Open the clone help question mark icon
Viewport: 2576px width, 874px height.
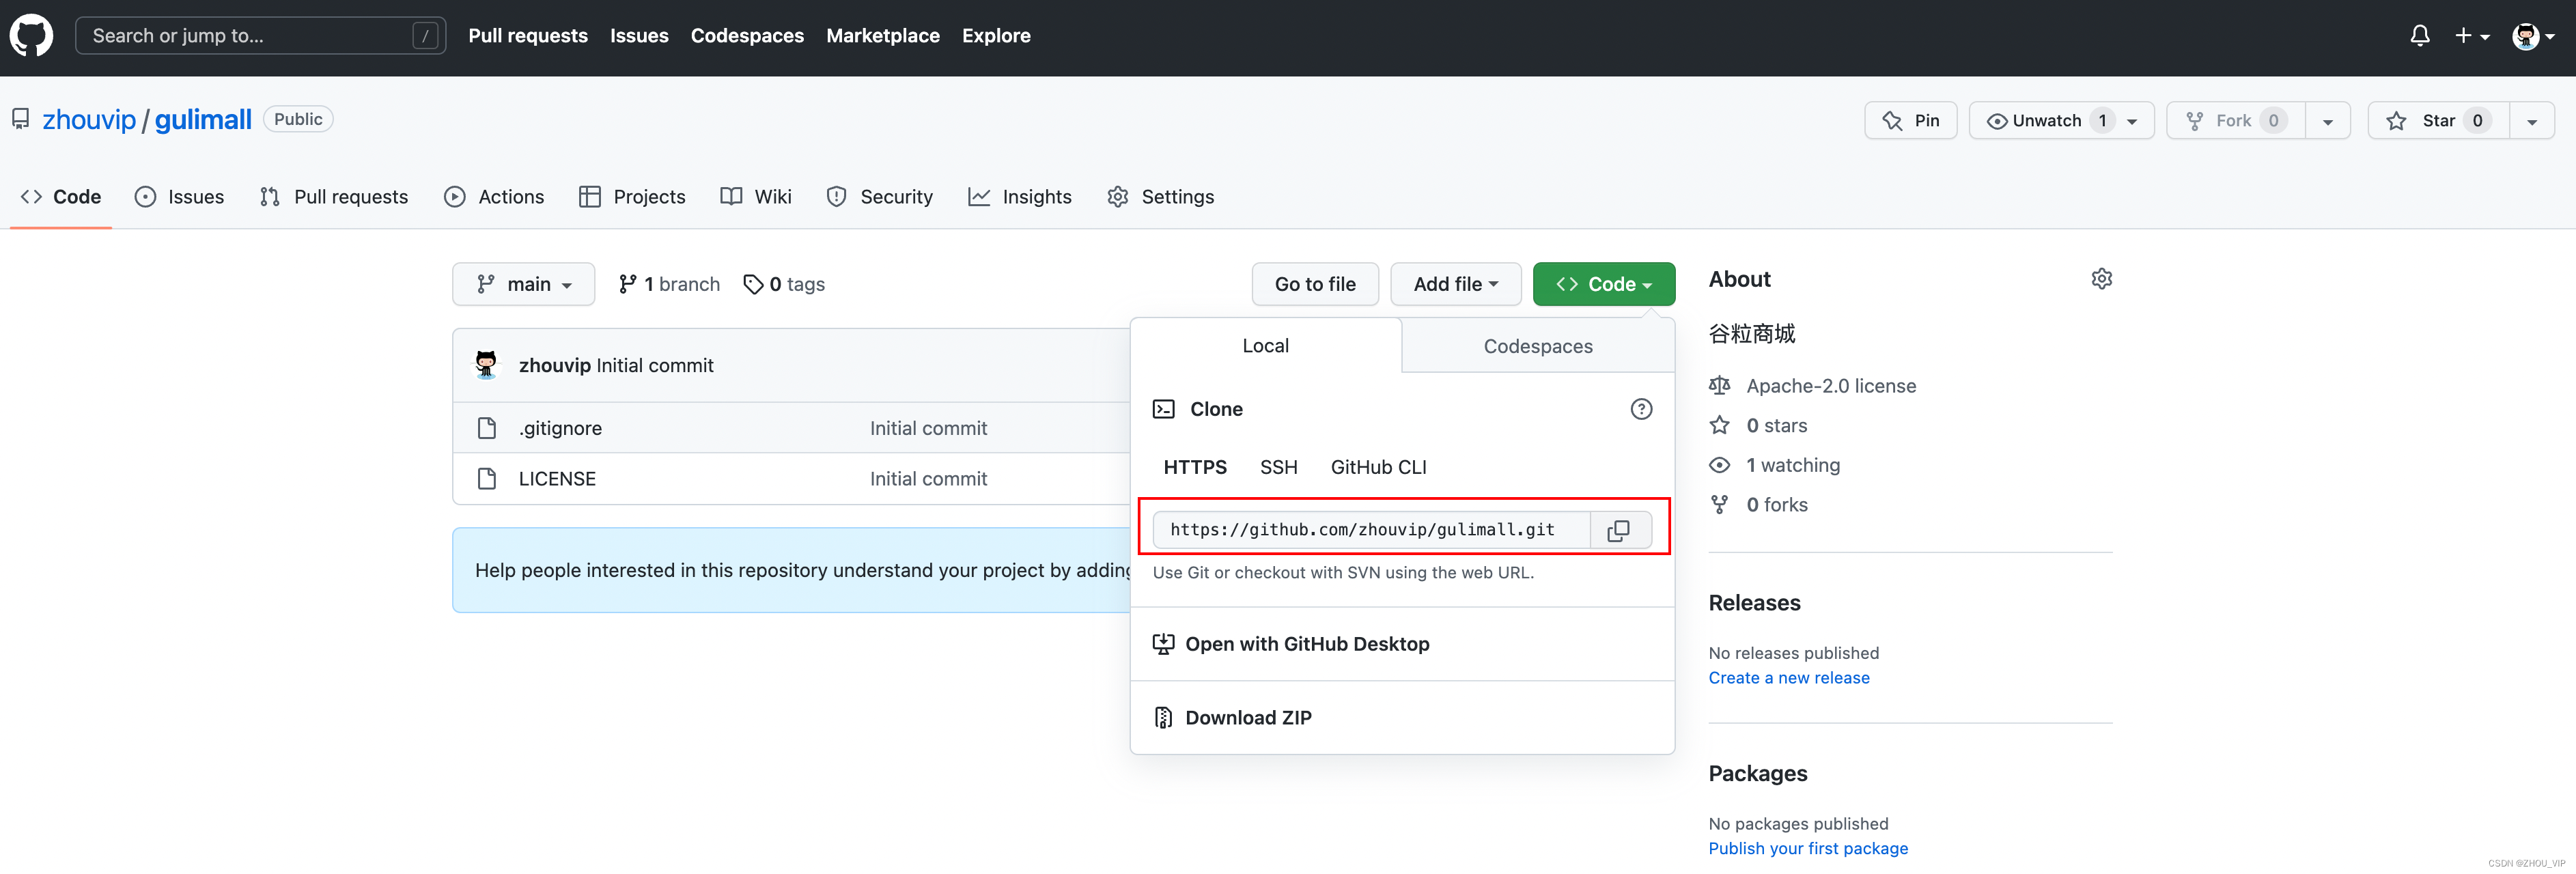point(1641,409)
